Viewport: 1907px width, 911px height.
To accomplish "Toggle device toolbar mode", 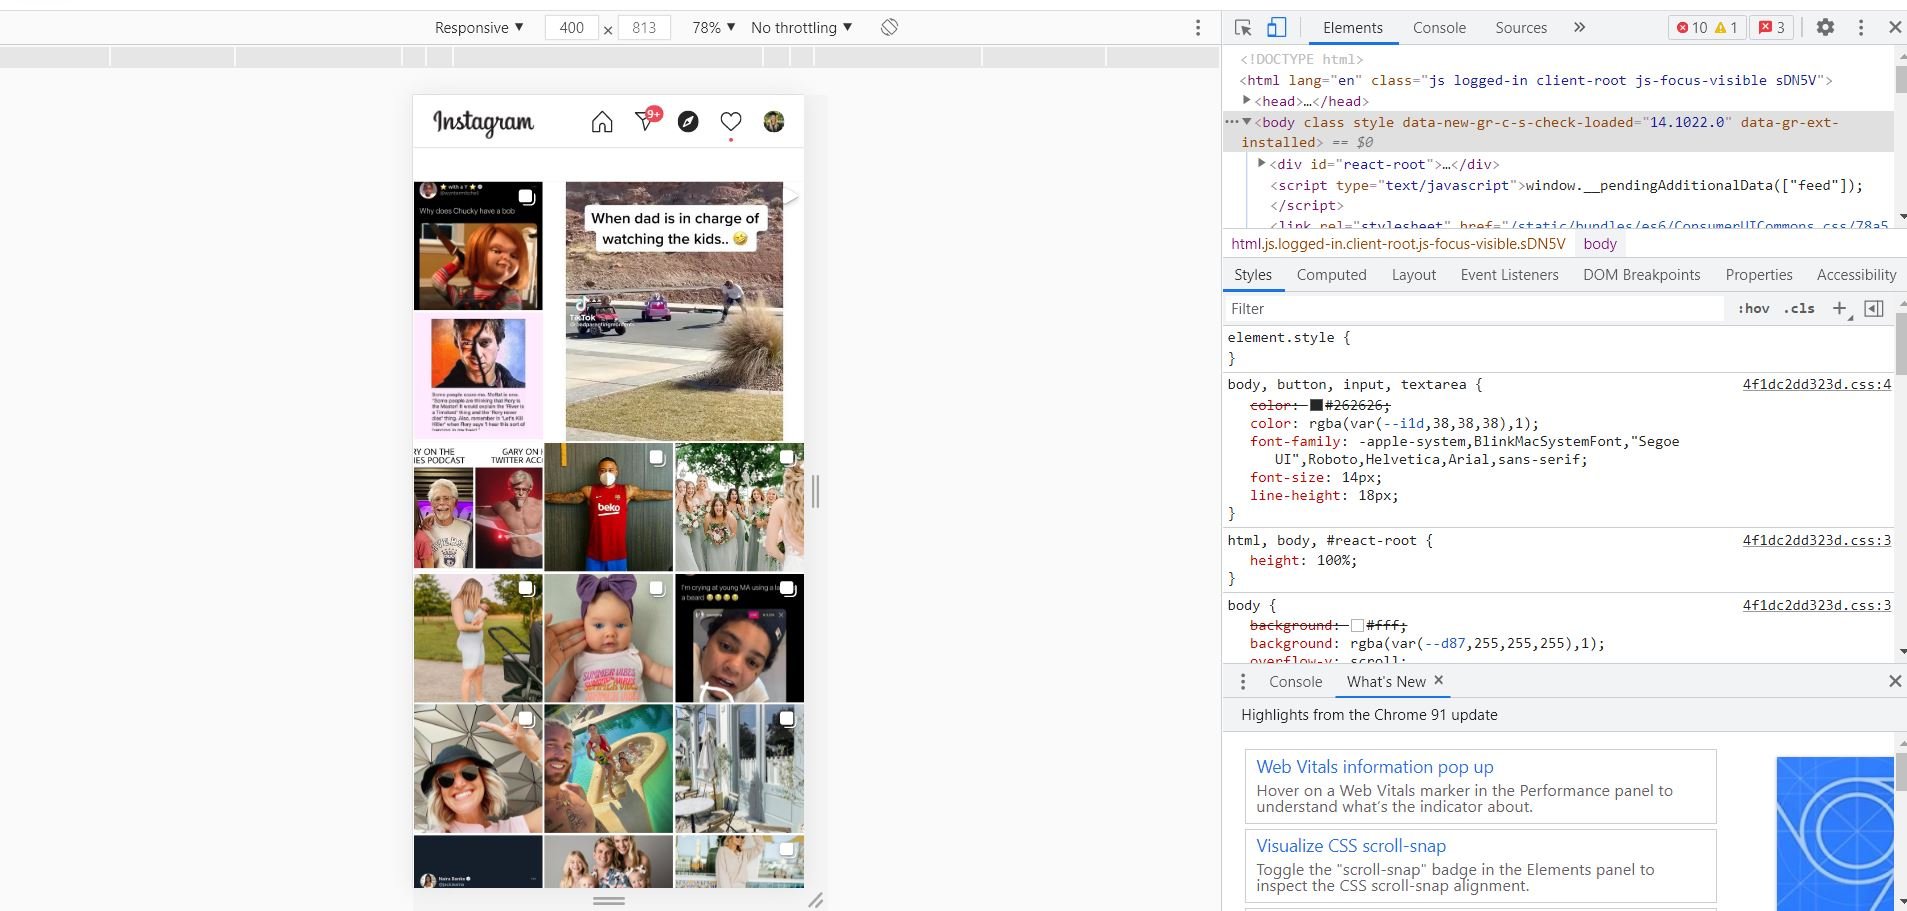I will (x=1277, y=28).
